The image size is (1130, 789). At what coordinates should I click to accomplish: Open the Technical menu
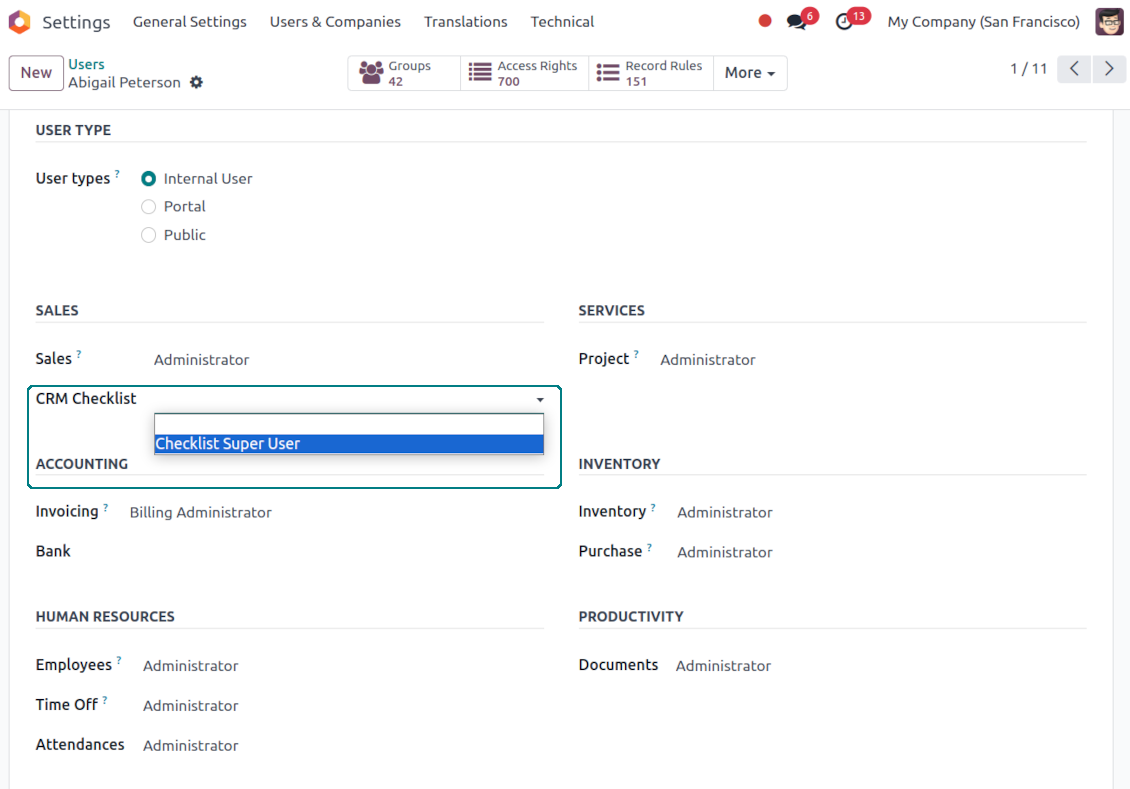coord(562,22)
